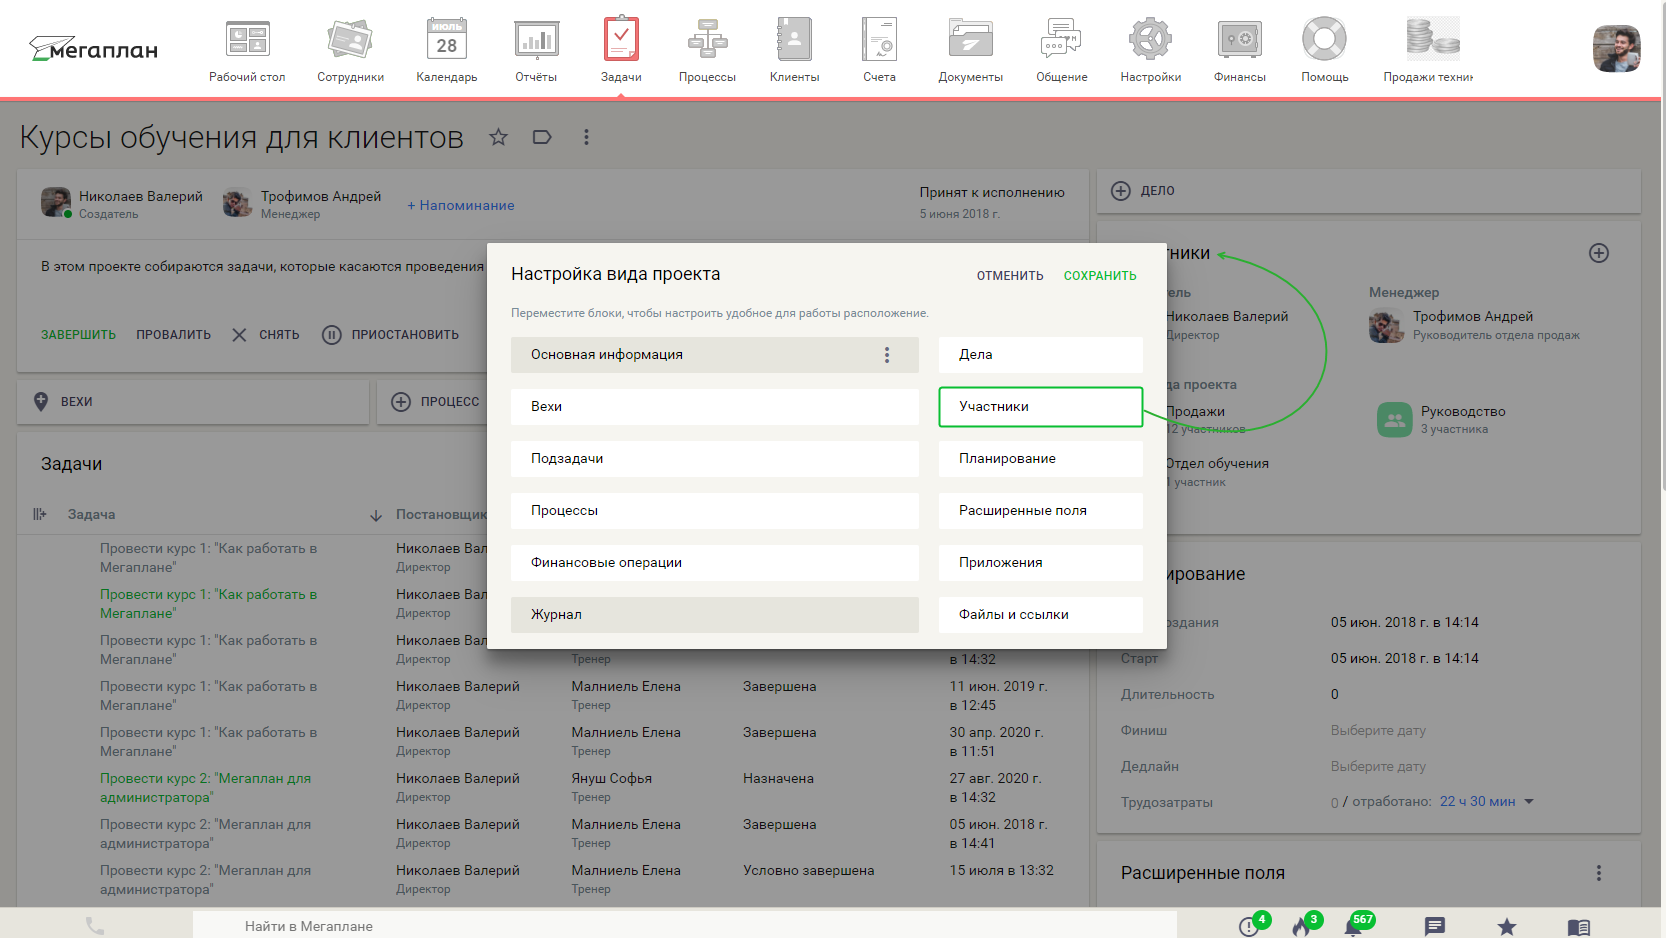Viewport: 1666px width, 938px height.
Task: Select the Дела block
Action: [1041, 355]
